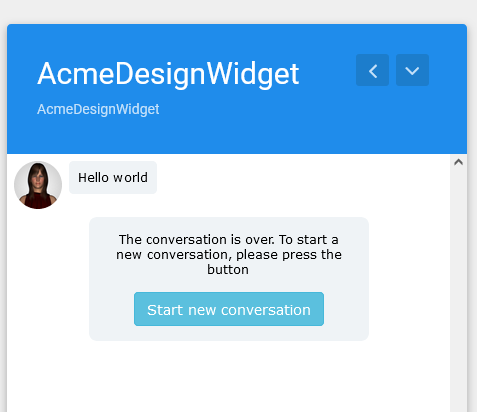477x412 pixels.
Task: Click the word "Hello" in the chat bubble
Action: coord(93,178)
